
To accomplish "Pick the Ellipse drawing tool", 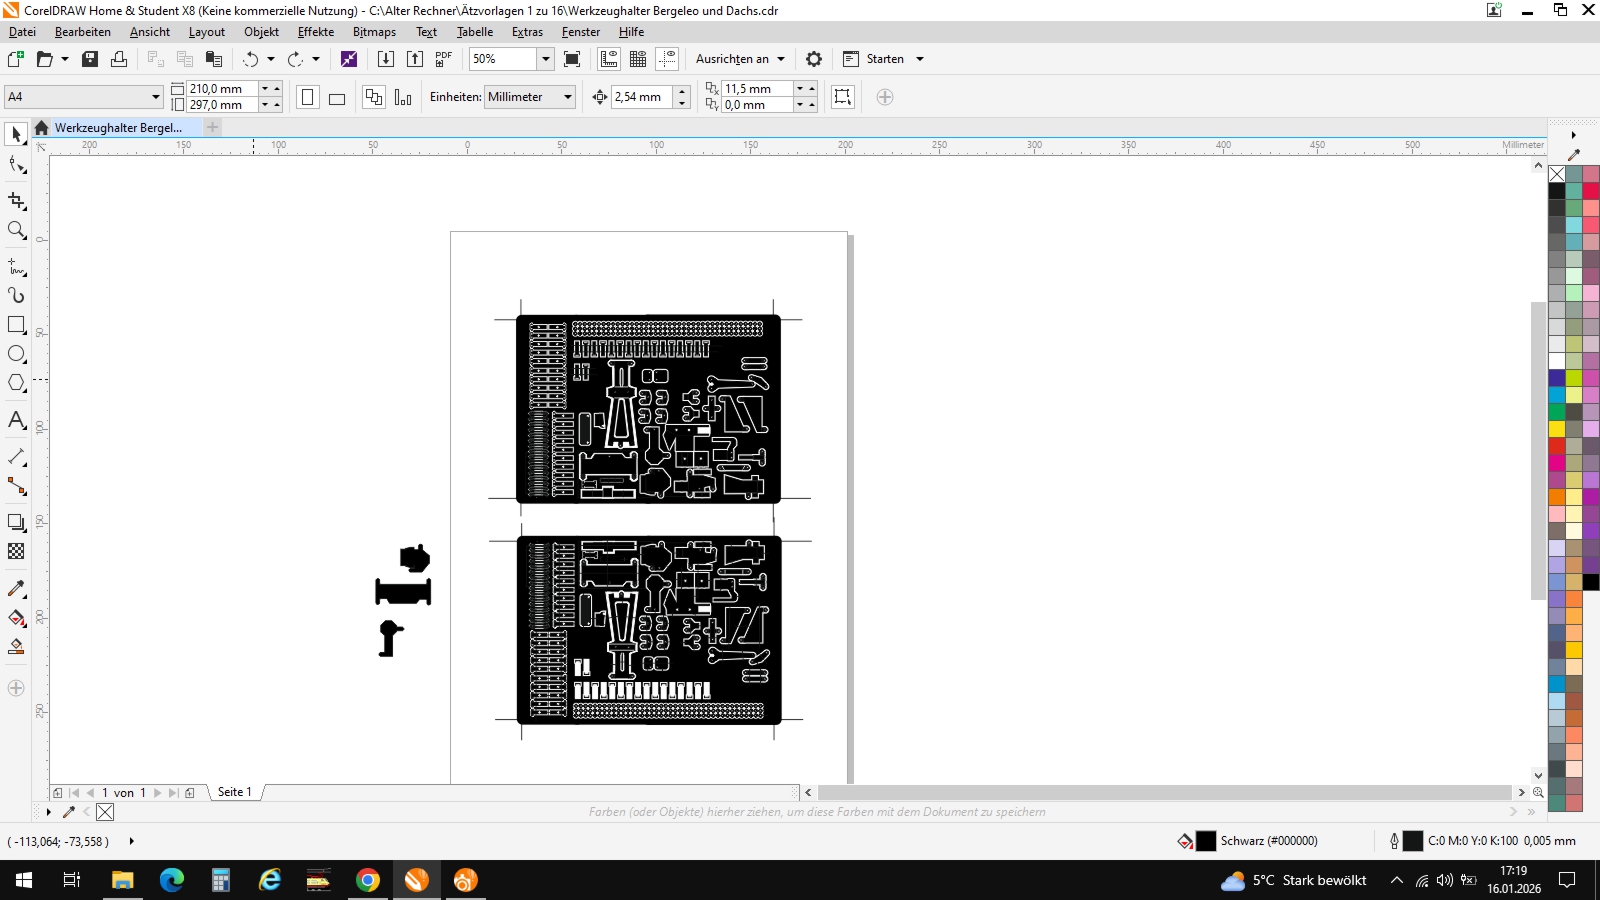I will (16, 354).
